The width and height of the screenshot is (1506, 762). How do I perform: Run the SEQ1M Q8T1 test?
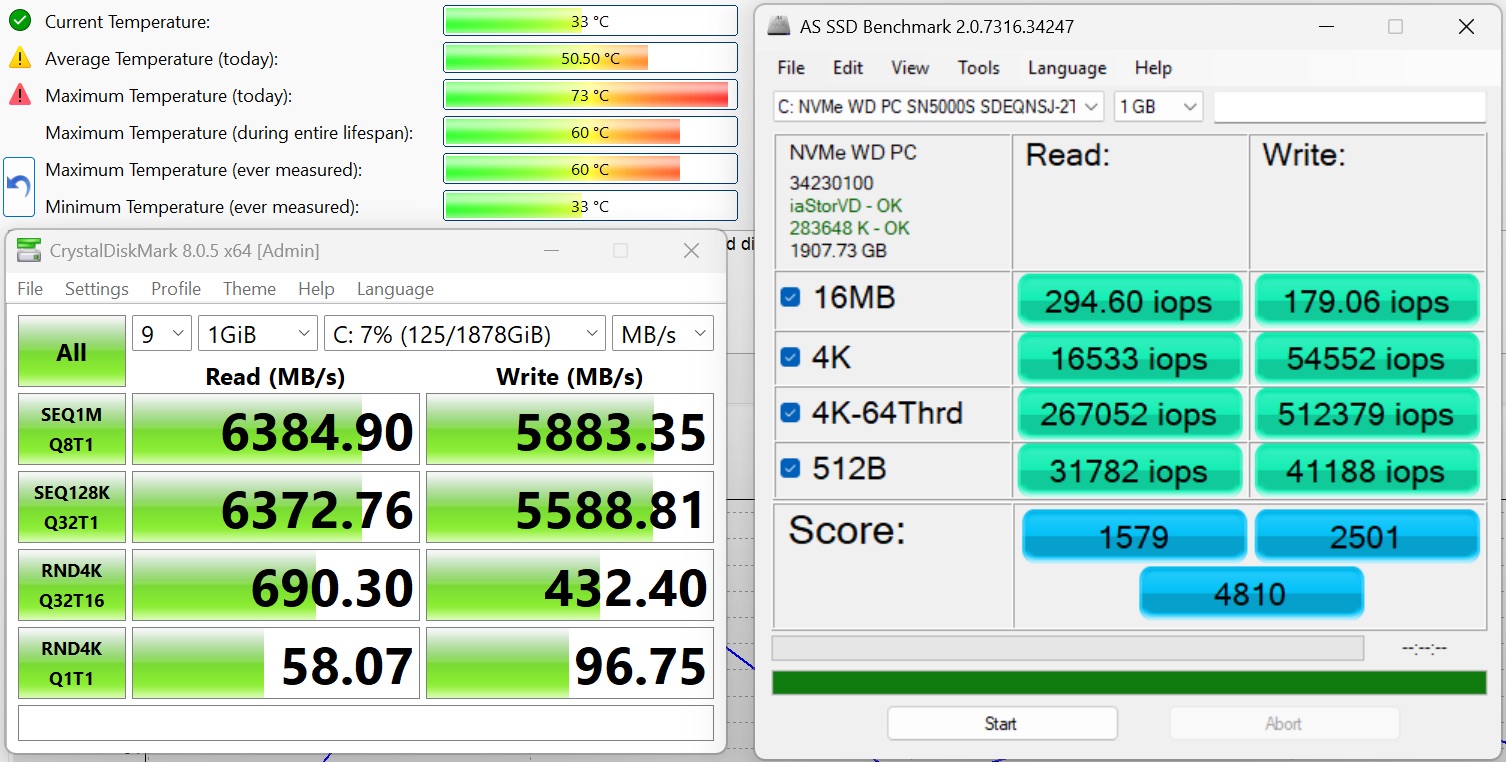(x=72, y=429)
